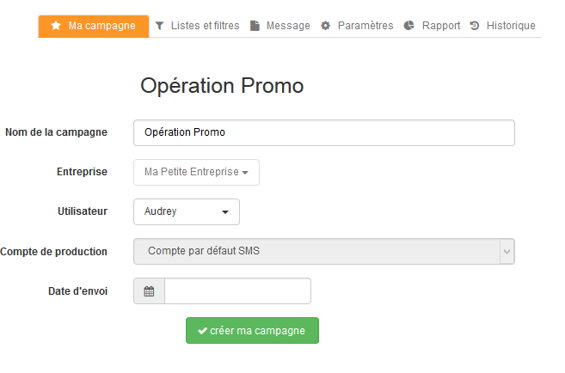This screenshot has height=373, width=565.
Task: Click the checkmark icon in créer ma campagne
Action: point(203,331)
